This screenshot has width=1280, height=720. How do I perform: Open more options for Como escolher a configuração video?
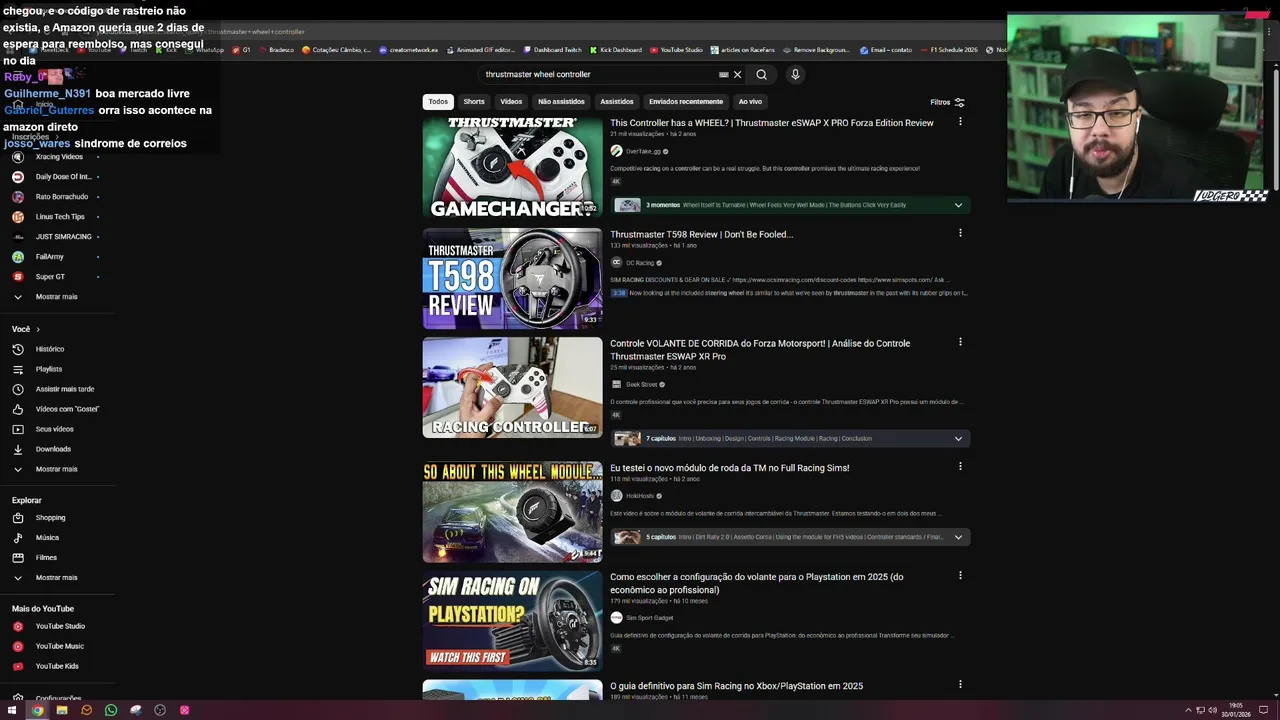coord(960,575)
